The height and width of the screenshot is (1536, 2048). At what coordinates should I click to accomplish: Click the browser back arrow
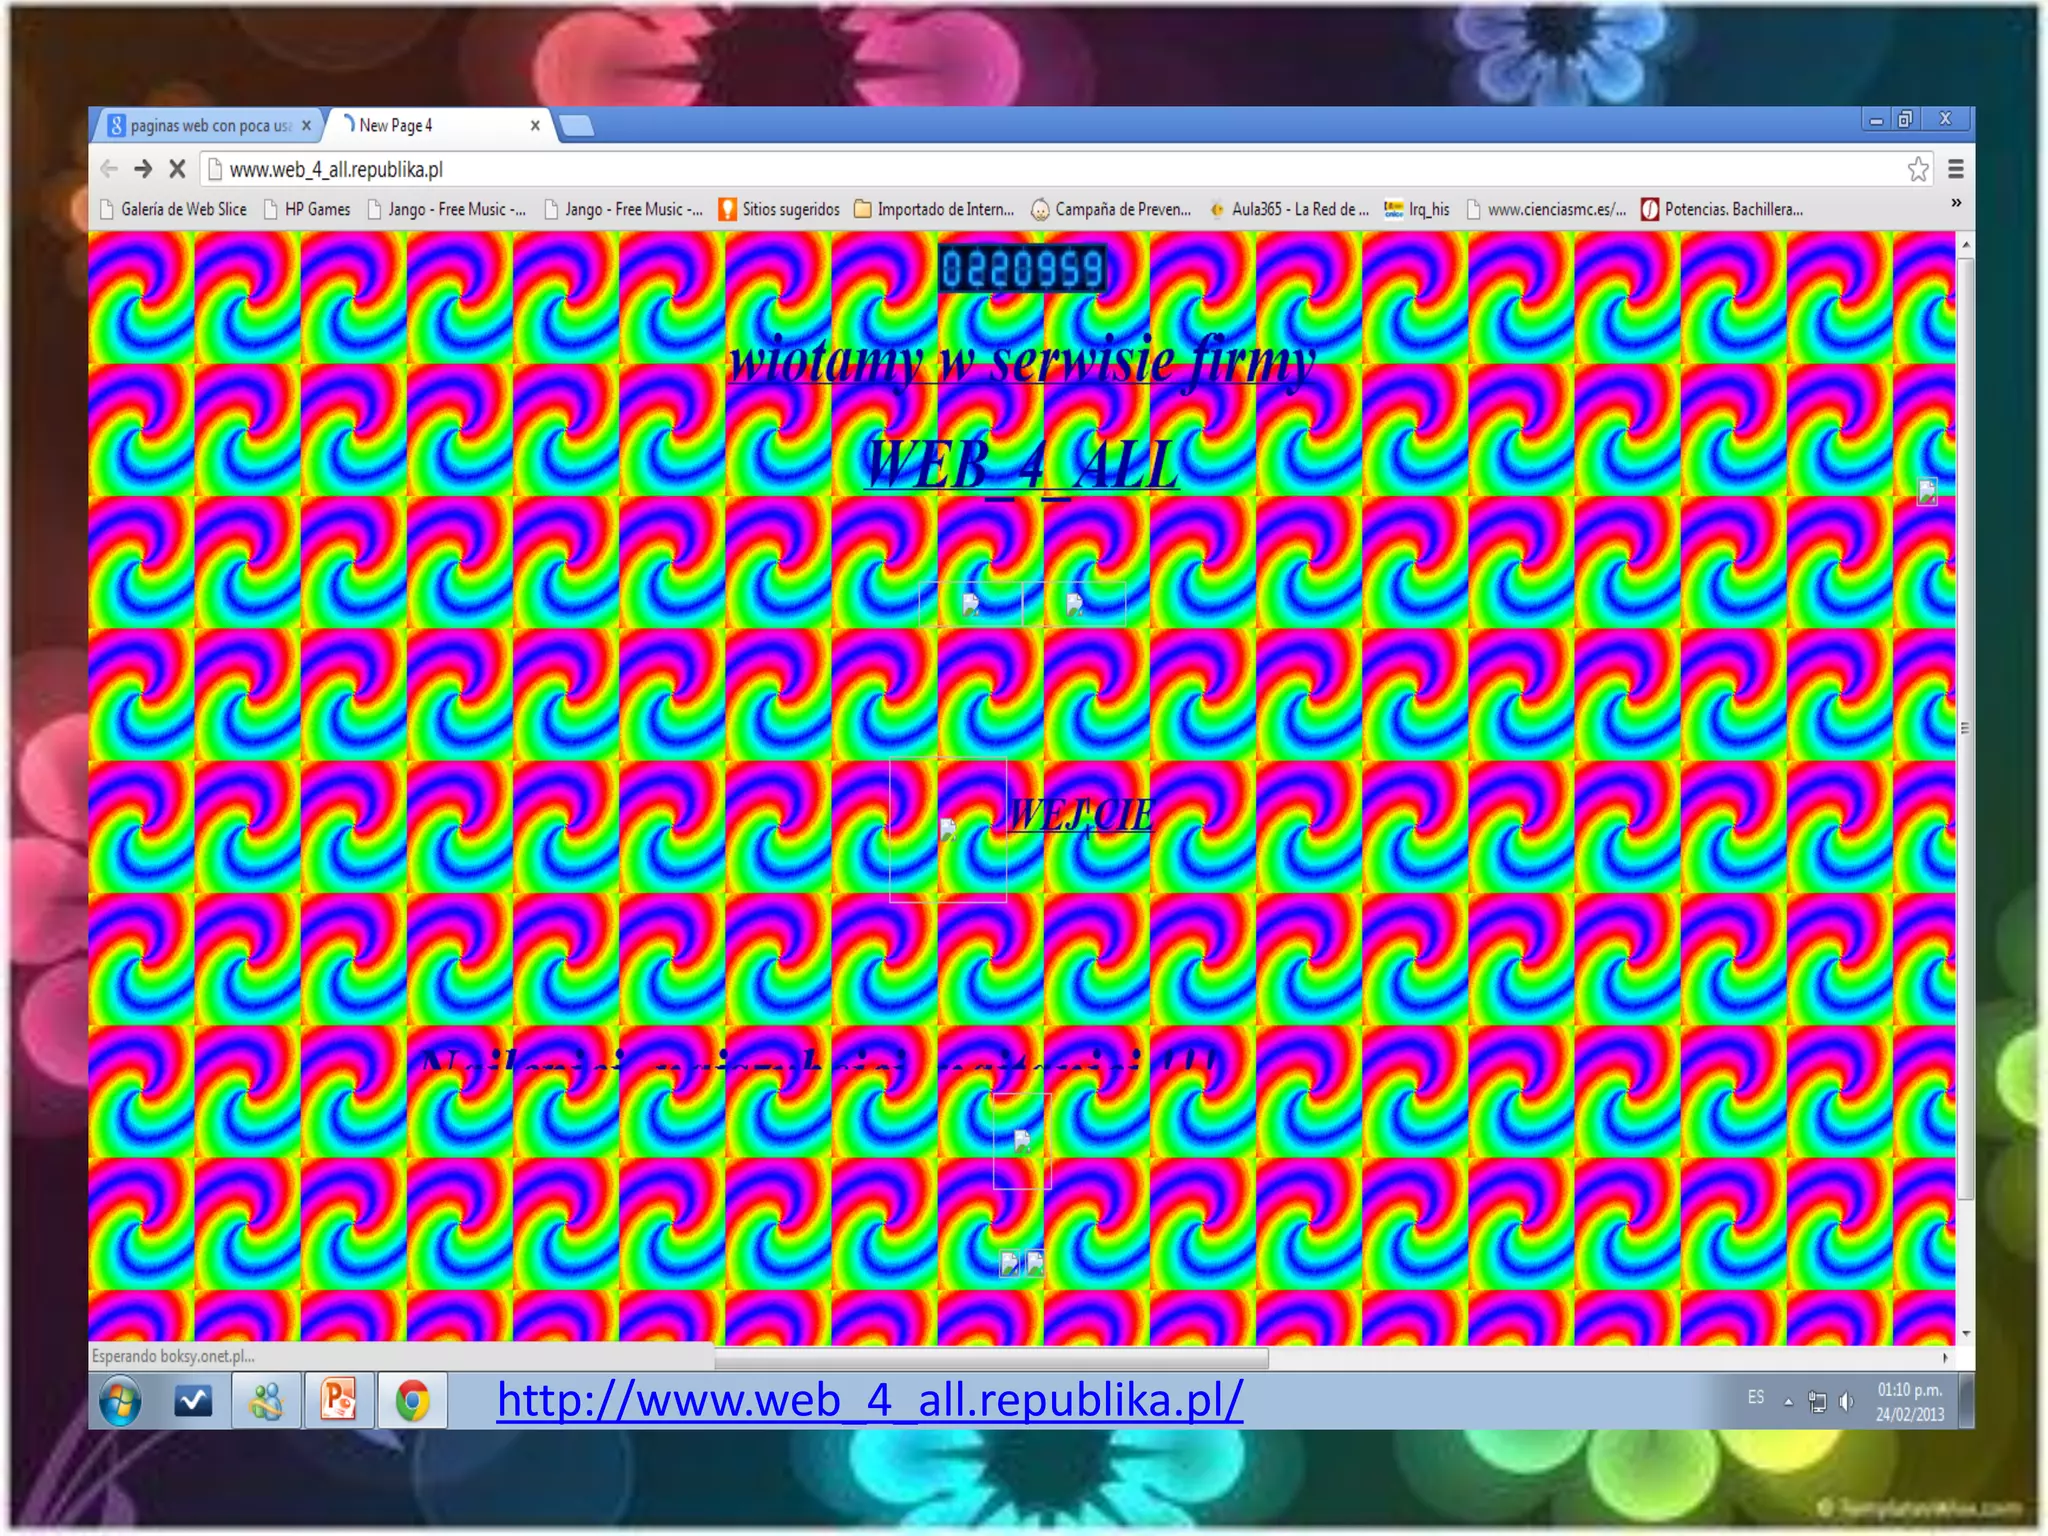109,169
